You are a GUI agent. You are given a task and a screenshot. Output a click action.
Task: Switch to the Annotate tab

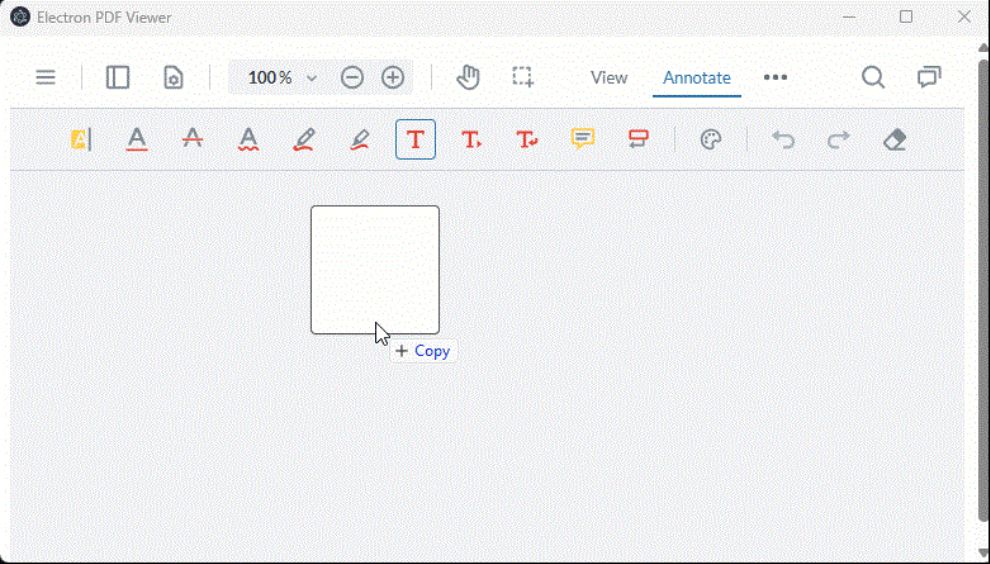pos(696,78)
